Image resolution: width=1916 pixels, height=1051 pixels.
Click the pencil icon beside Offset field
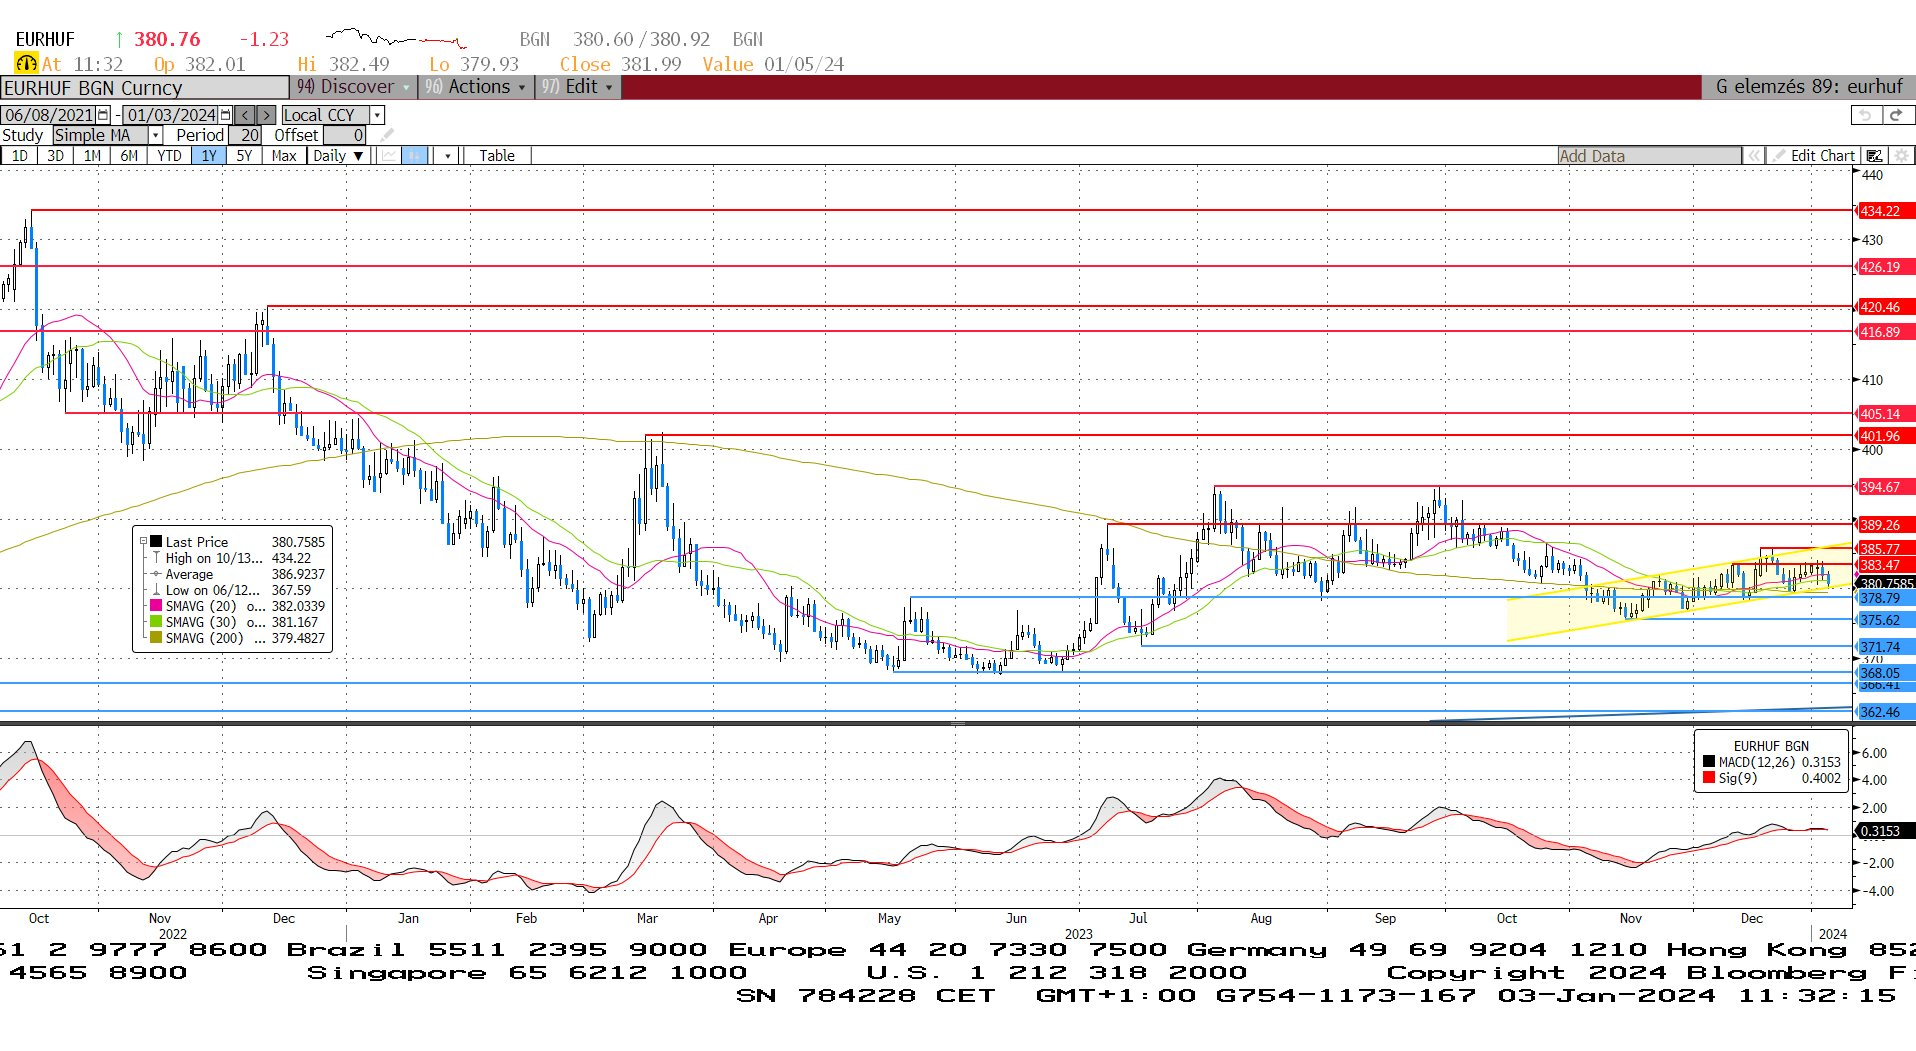pos(387,135)
